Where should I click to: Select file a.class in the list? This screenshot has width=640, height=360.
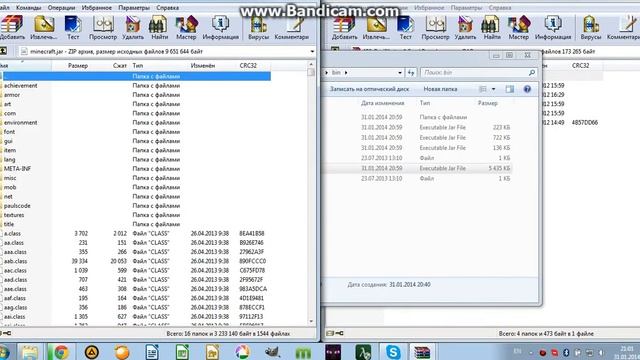[x=135, y=233]
